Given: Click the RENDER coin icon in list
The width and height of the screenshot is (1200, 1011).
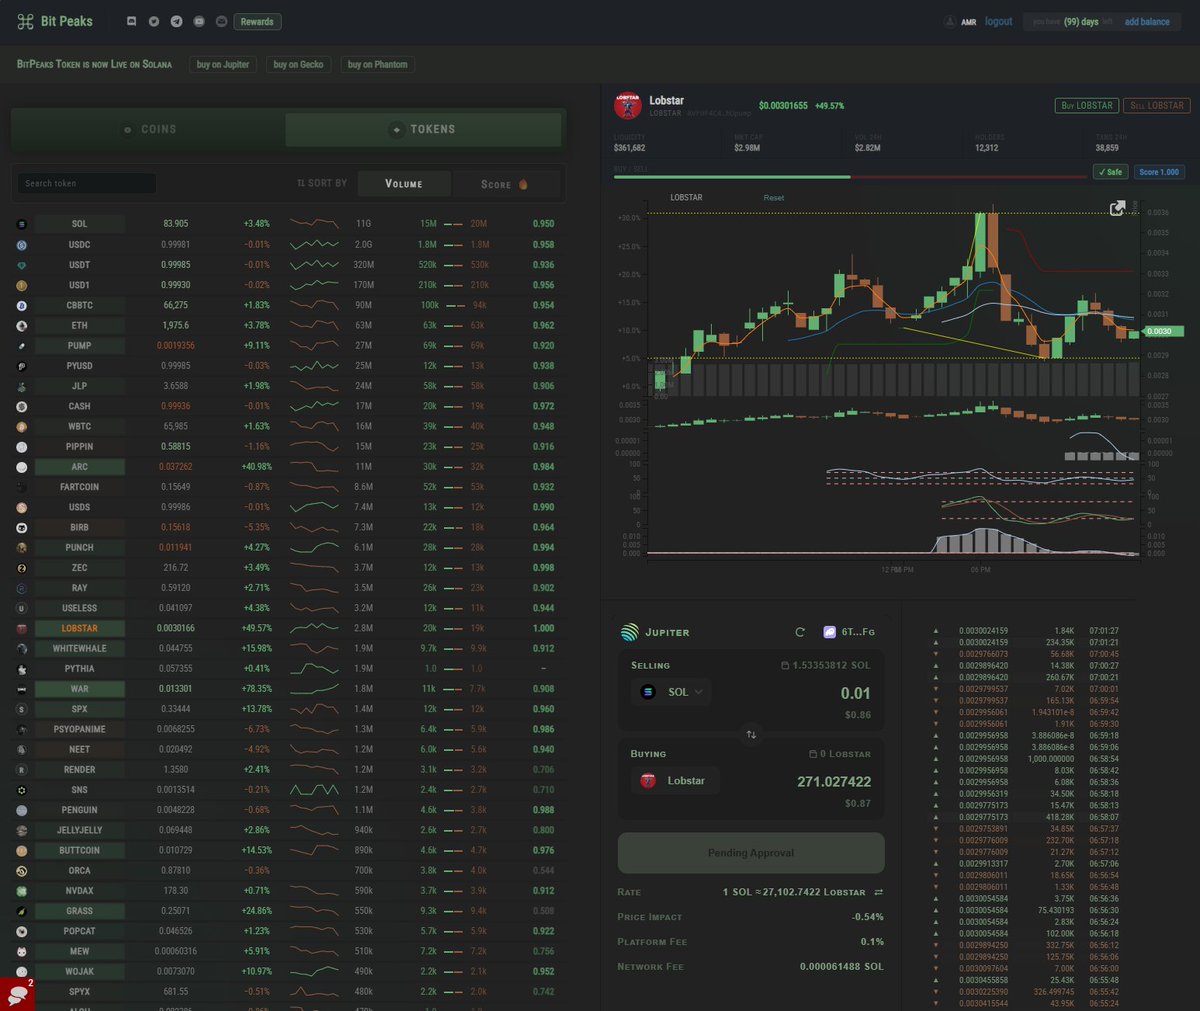Looking at the screenshot, I should coord(22,770).
